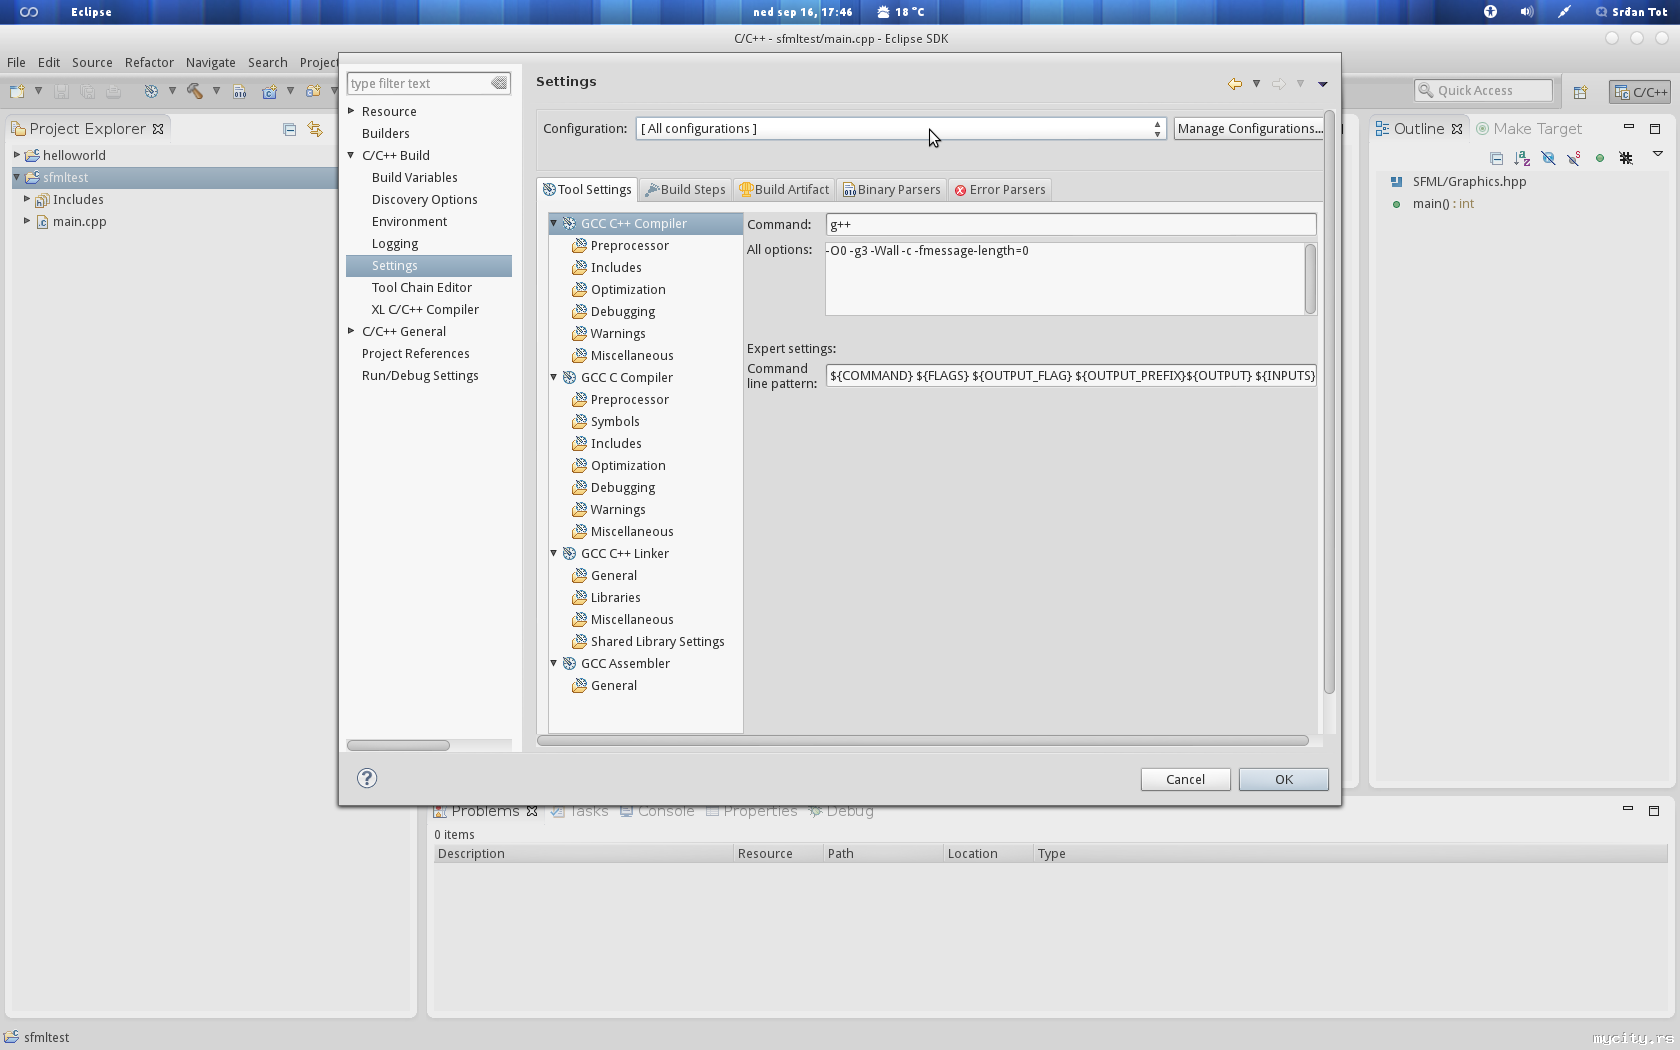Cancel the Settings dialog
Viewport: 1680px width, 1050px height.
coord(1186,779)
